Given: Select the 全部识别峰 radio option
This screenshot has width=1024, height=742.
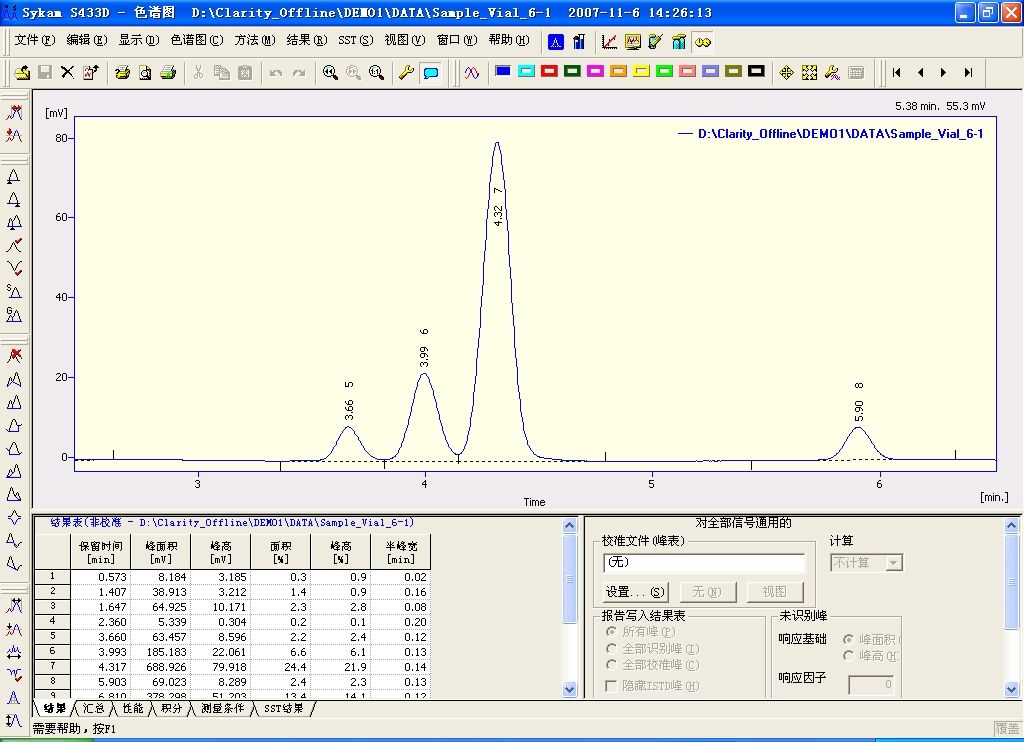Looking at the screenshot, I should tap(611, 648).
